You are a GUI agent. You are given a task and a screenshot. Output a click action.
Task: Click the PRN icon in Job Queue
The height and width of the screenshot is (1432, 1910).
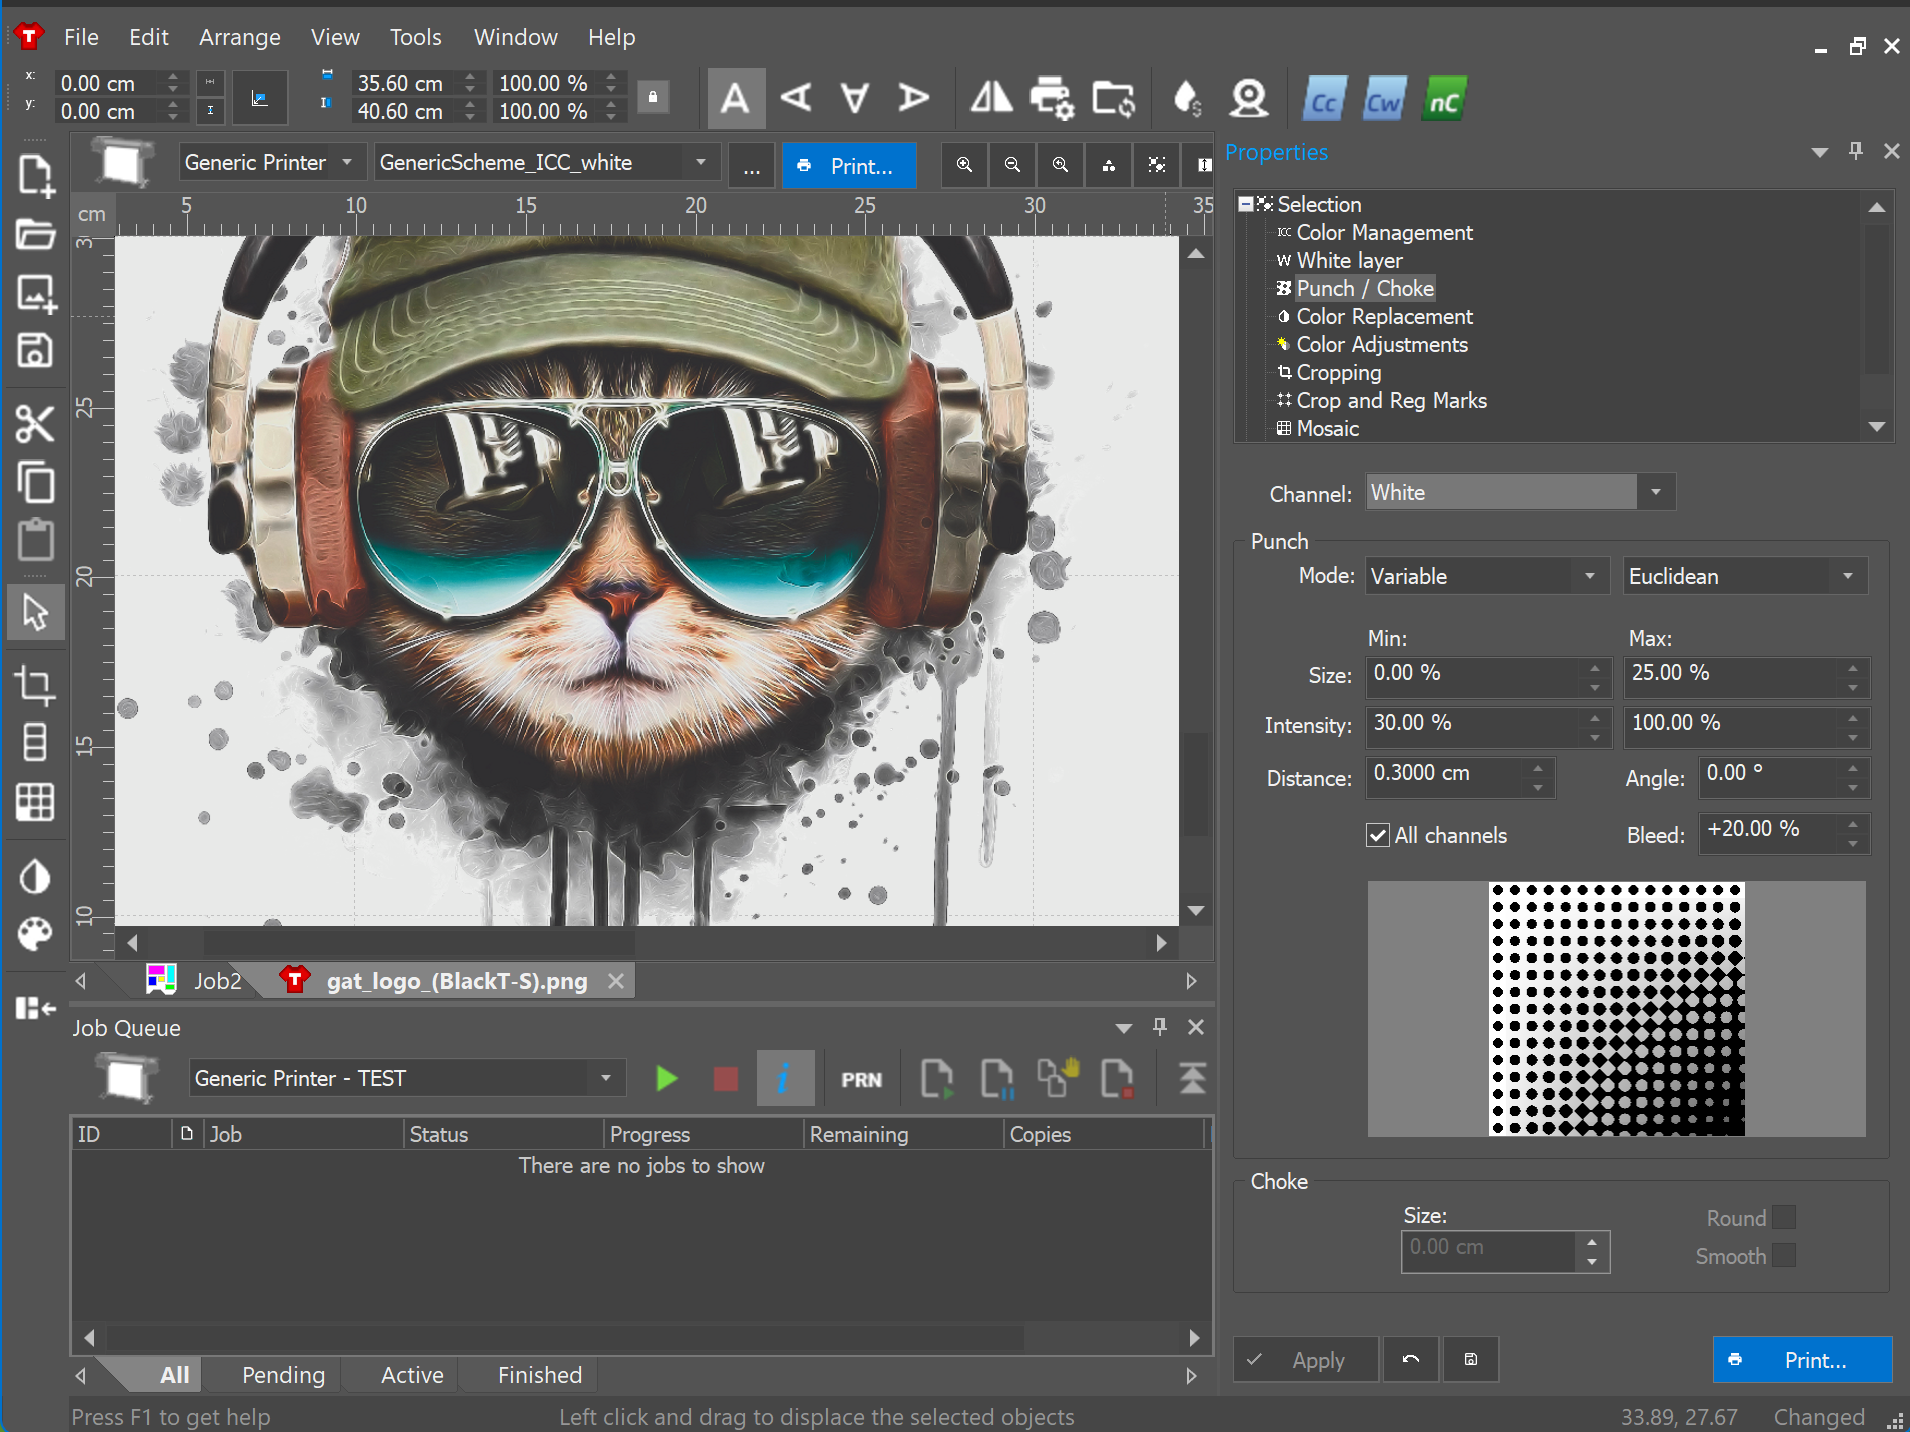(861, 1080)
